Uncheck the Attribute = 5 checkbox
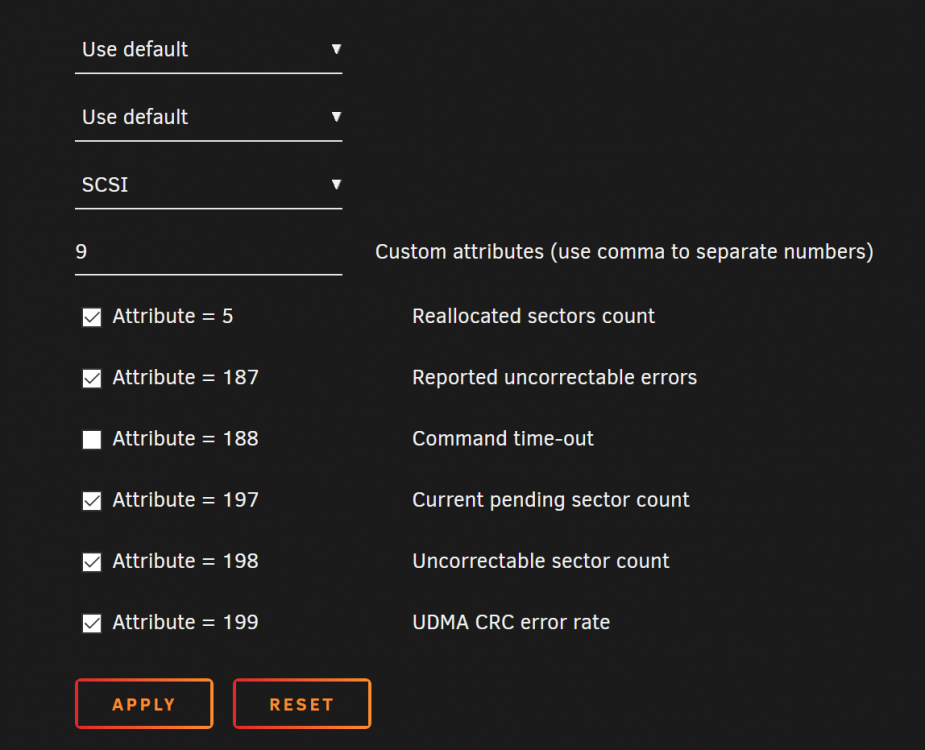Image resolution: width=925 pixels, height=750 pixels. pos(91,317)
